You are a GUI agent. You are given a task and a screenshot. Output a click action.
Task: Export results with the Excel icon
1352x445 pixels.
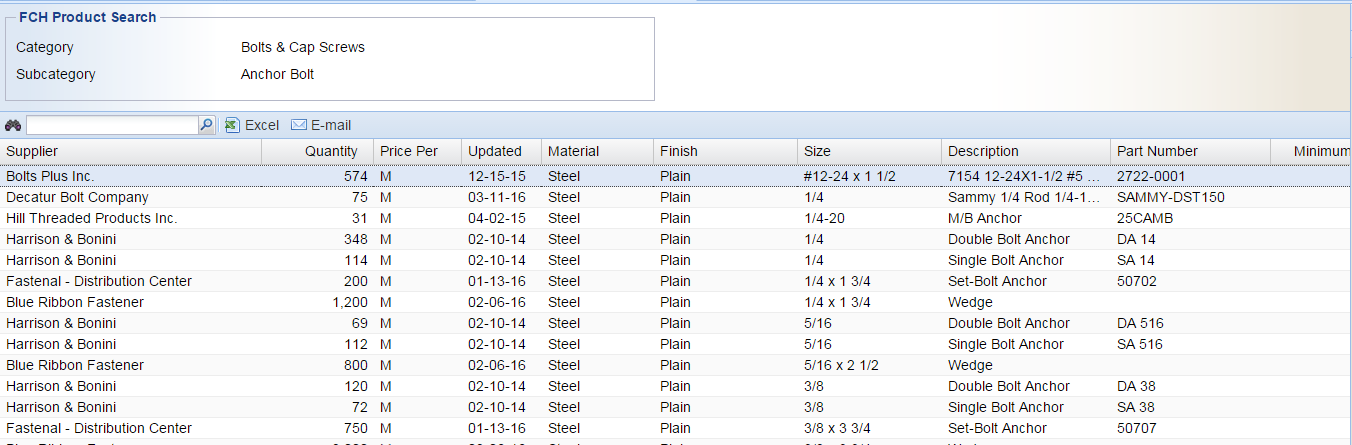click(x=232, y=125)
